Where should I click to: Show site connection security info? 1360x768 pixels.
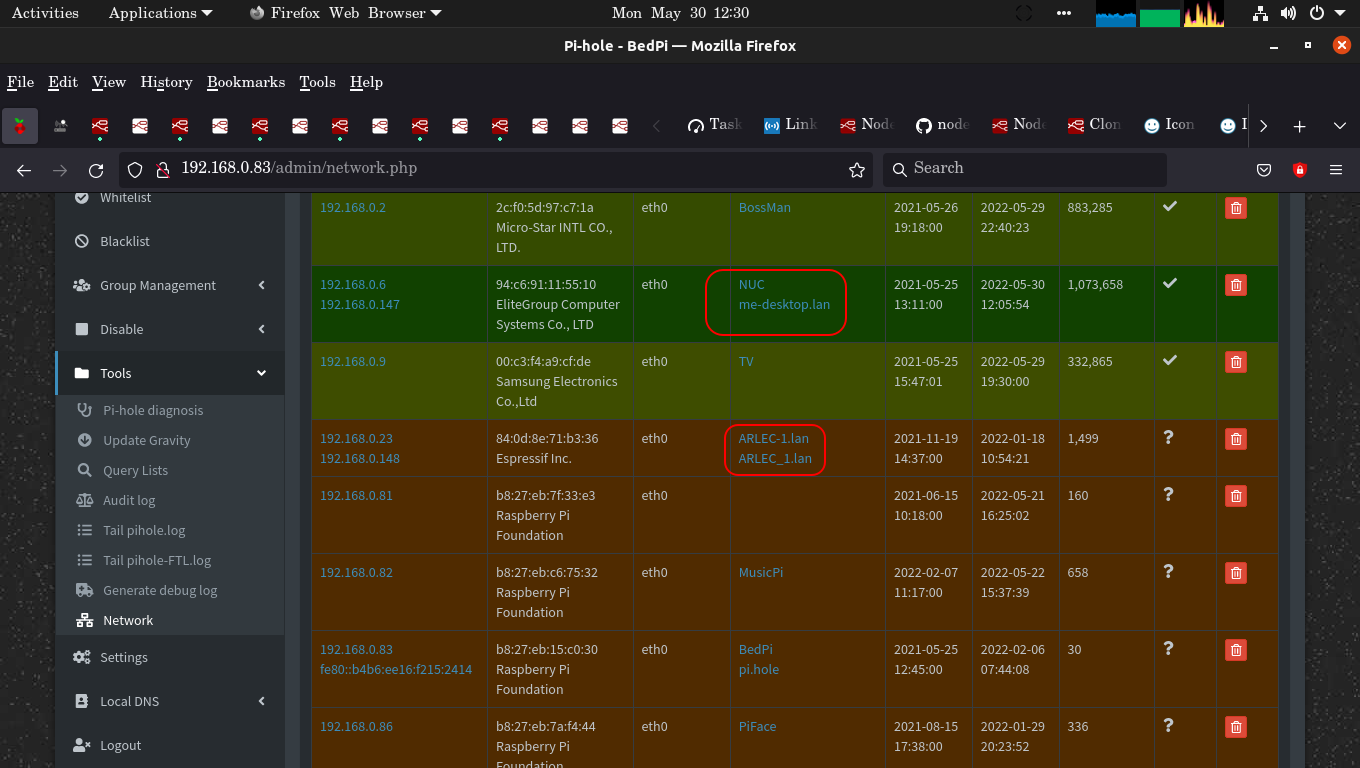click(162, 170)
